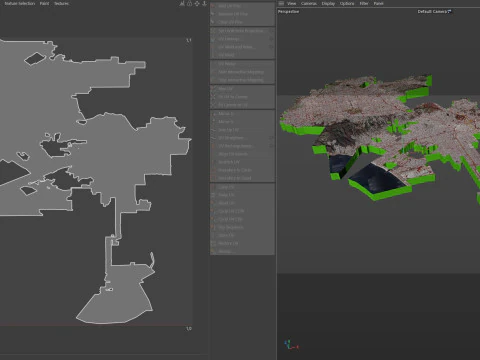Image resolution: width=480 pixels, height=360 pixels.
Task: Choose Flip Sequence entry
Action: pos(242,227)
